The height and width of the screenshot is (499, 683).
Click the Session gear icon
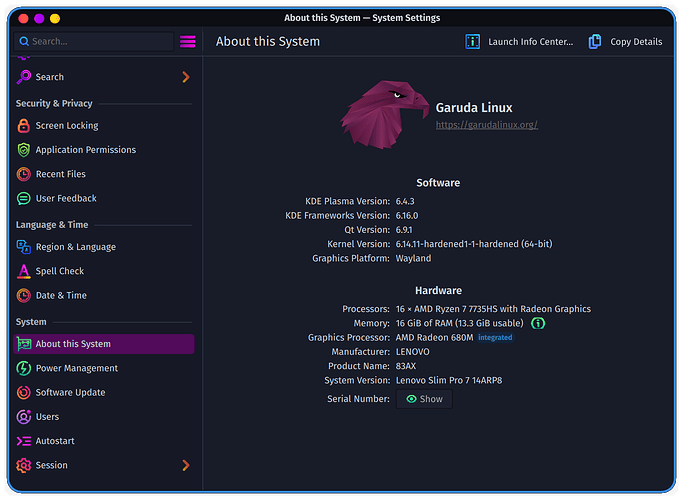[24, 465]
